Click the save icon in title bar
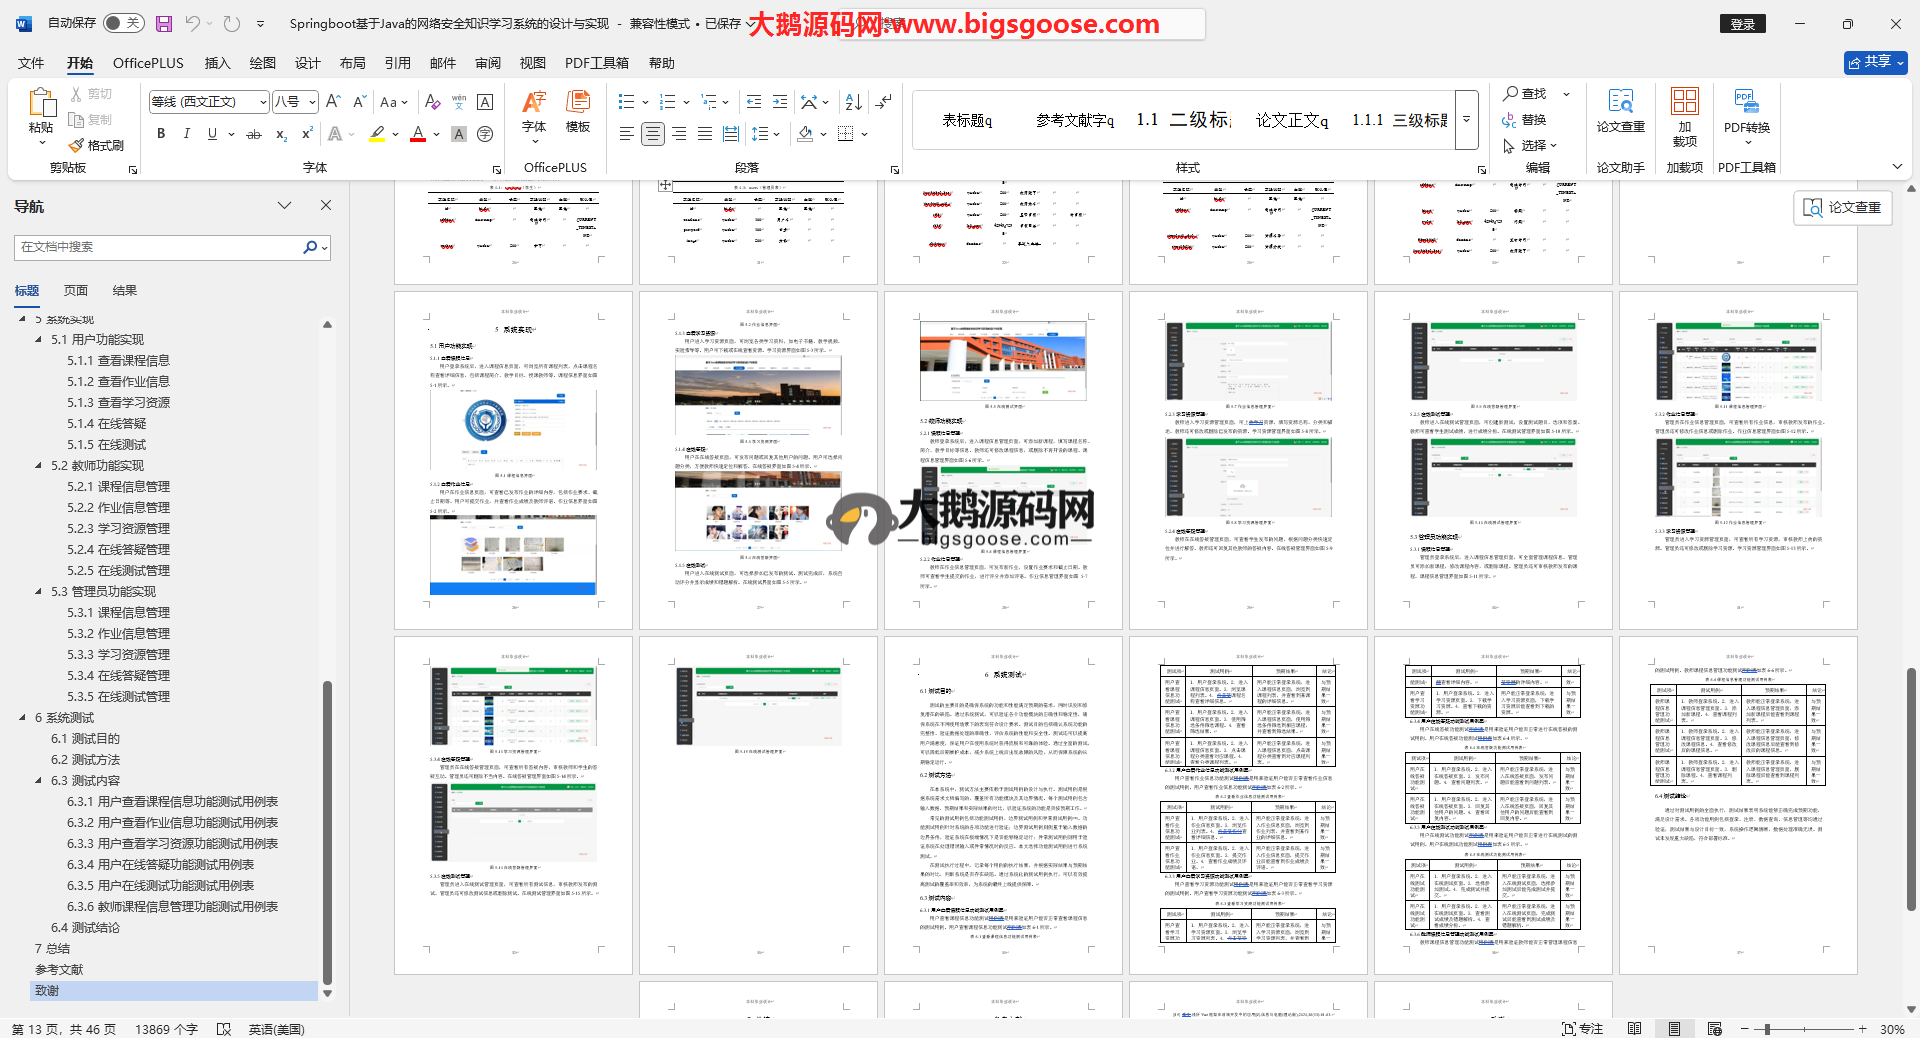Image resolution: width=1920 pixels, height=1038 pixels. [x=164, y=23]
